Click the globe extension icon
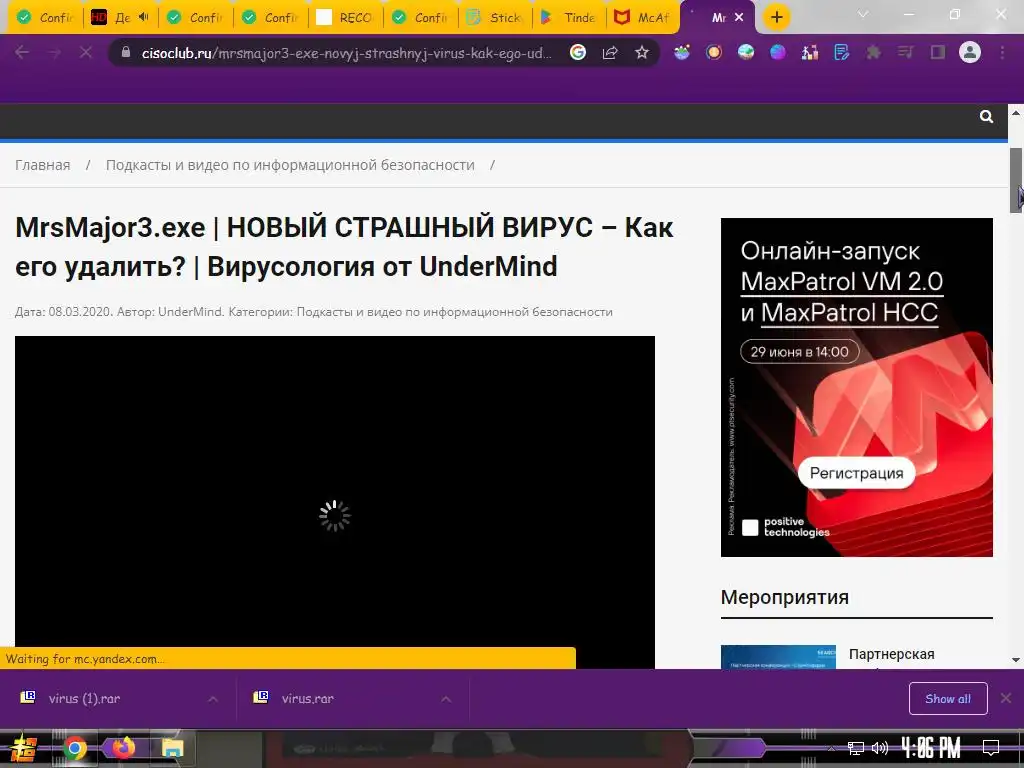1024x768 pixels. coord(746,52)
